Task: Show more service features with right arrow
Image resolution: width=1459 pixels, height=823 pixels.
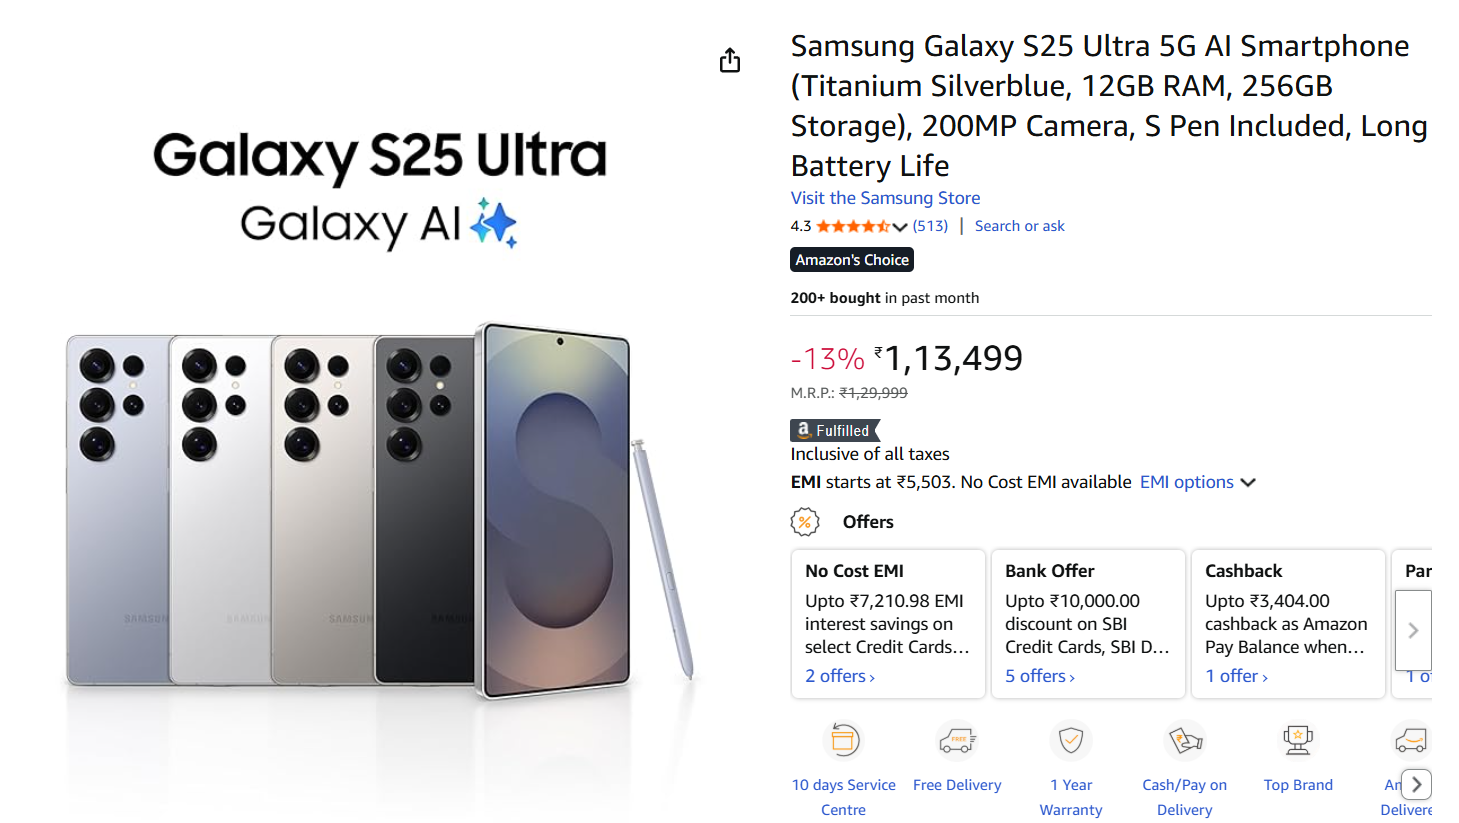Action: coord(1416,784)
